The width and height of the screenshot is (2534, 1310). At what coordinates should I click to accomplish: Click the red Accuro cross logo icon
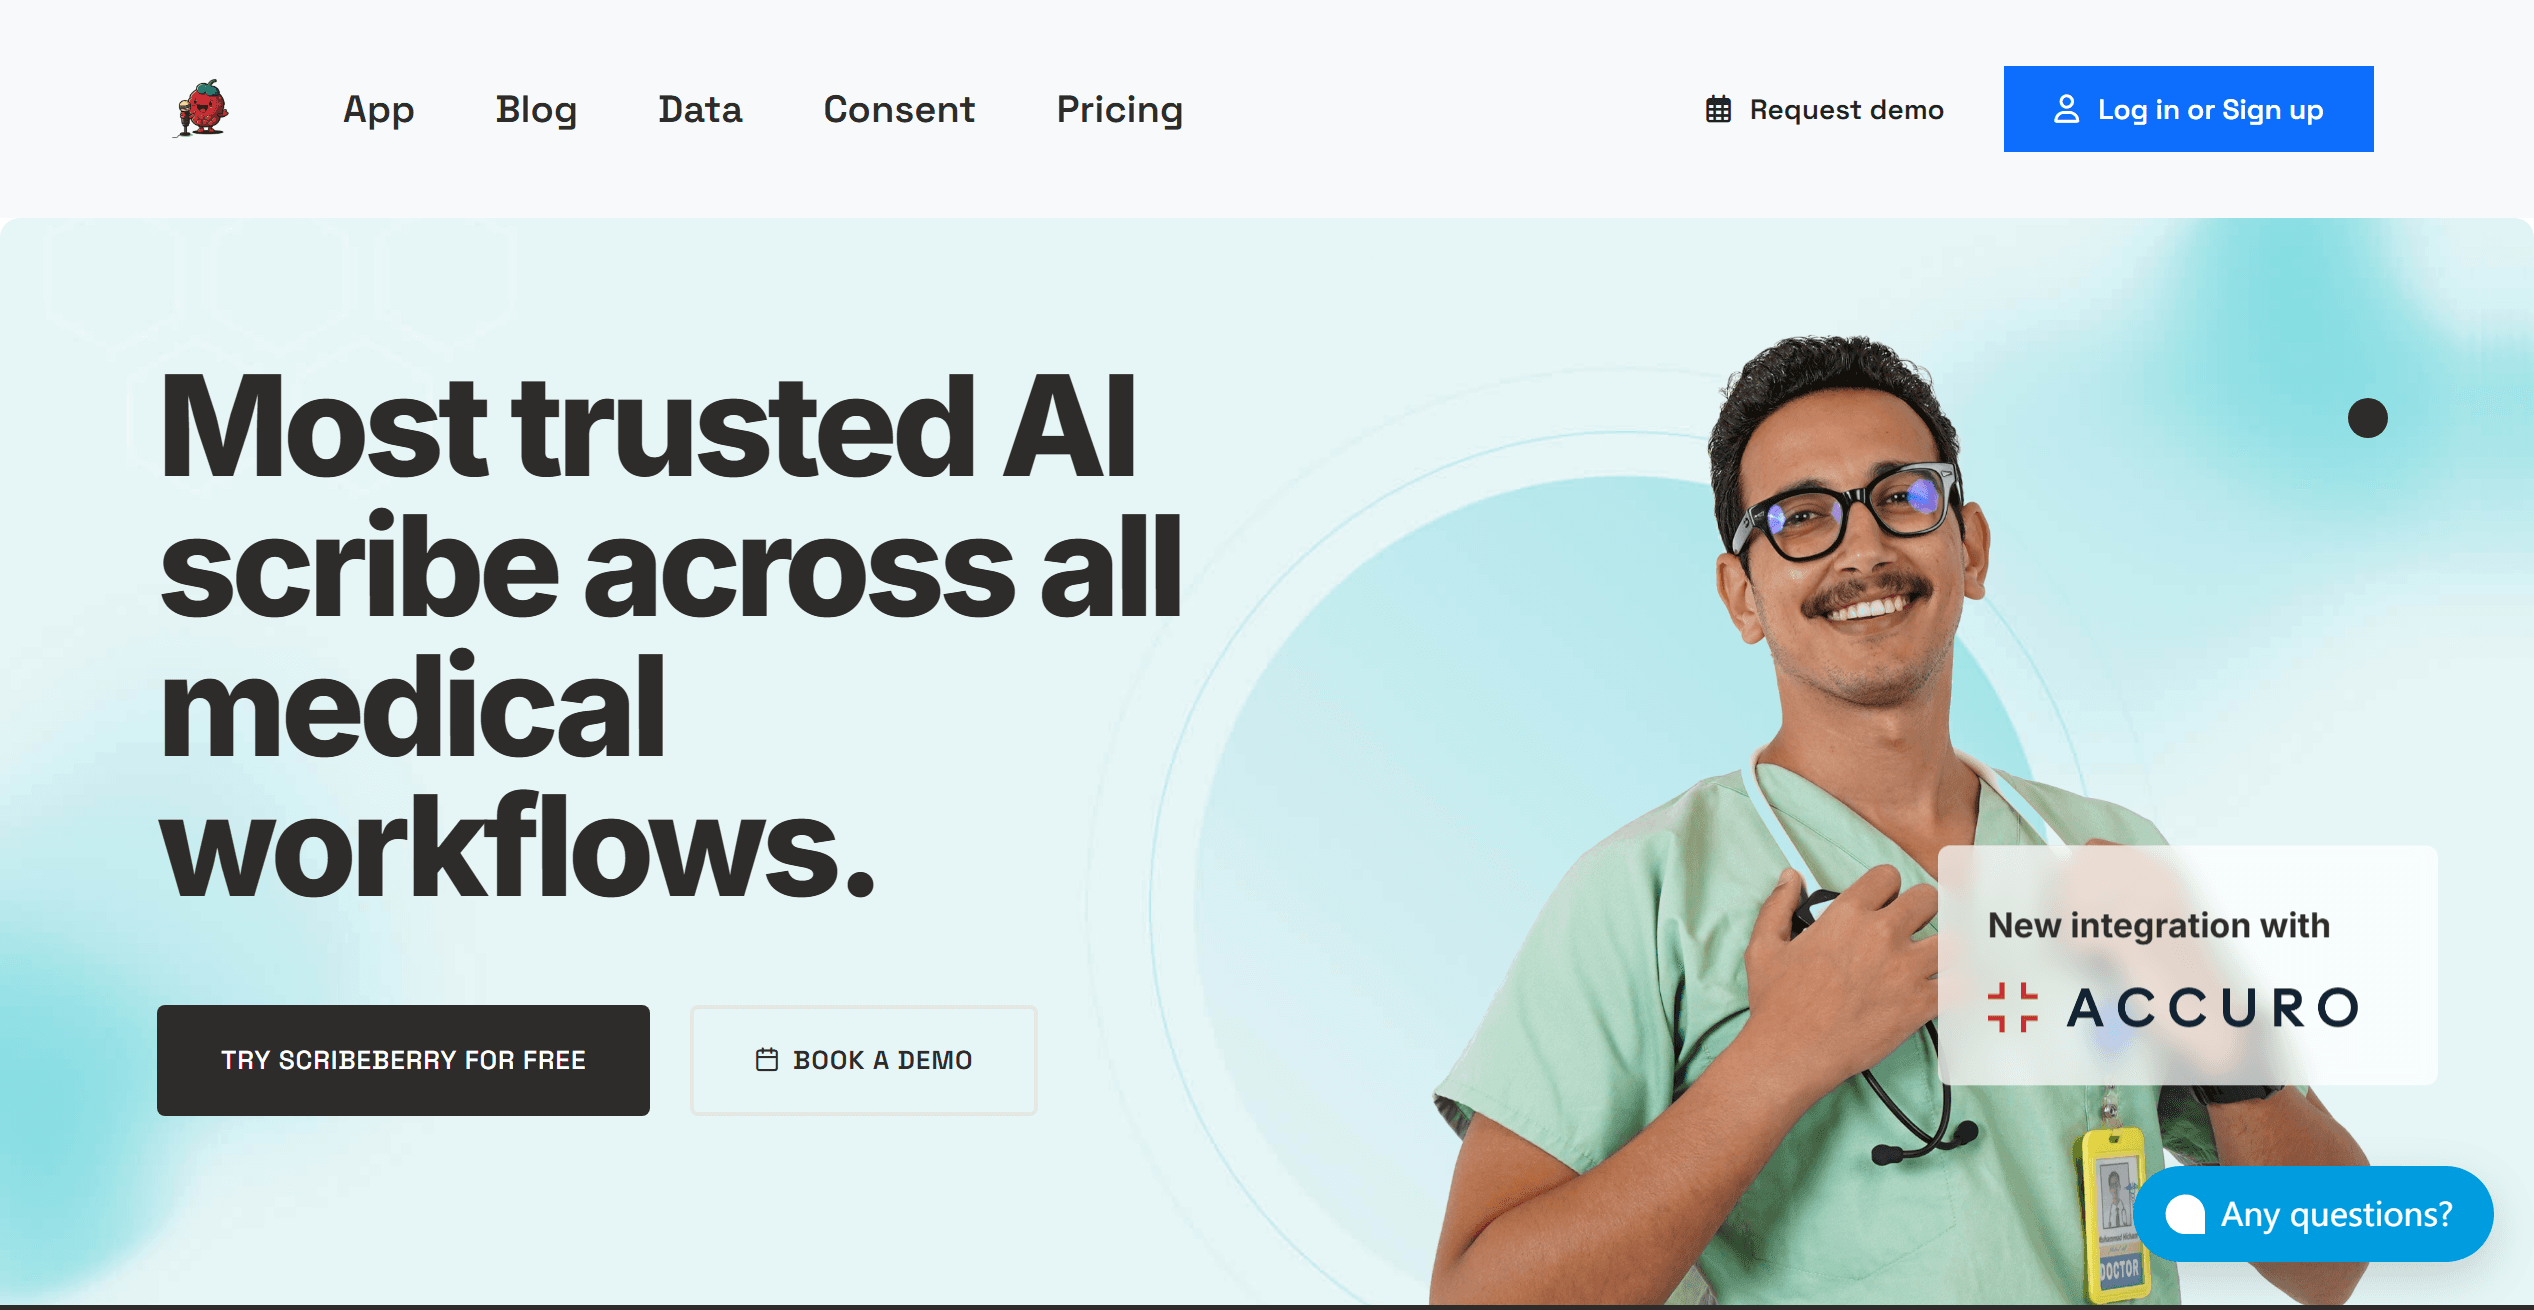pyautogui.click(x=2012, y=1007)
